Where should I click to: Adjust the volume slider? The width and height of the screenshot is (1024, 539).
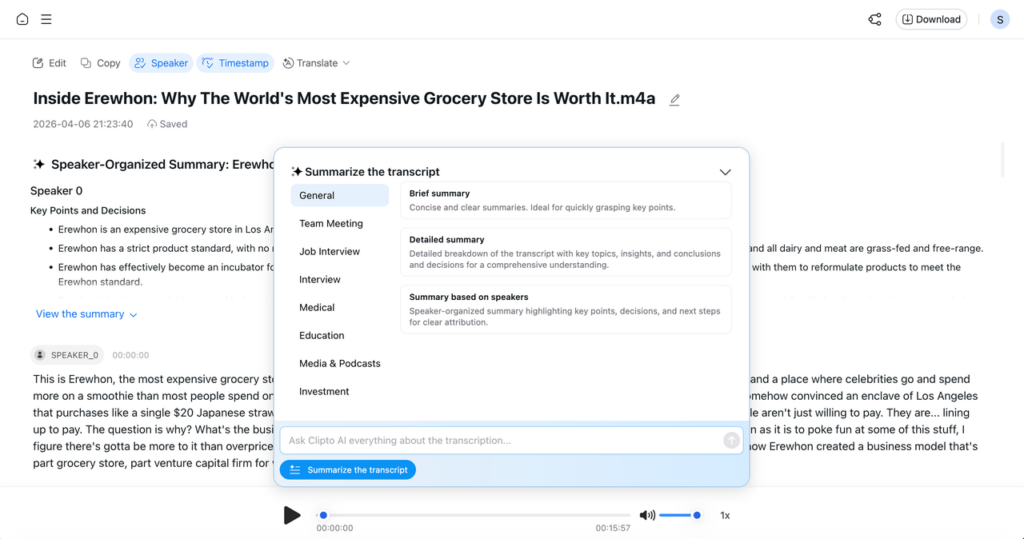click(x=679, y=515)
